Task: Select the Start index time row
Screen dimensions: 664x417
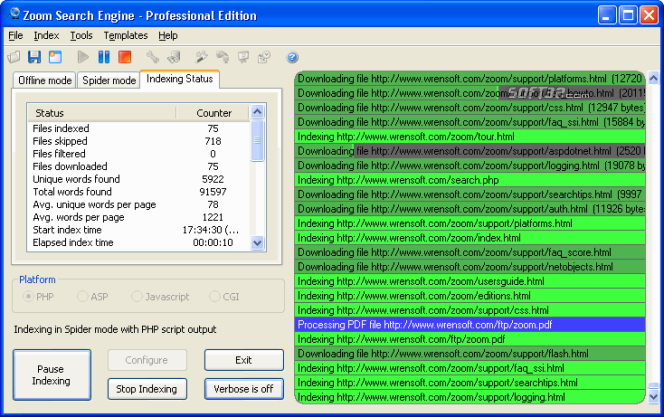Action: (139, 230)
